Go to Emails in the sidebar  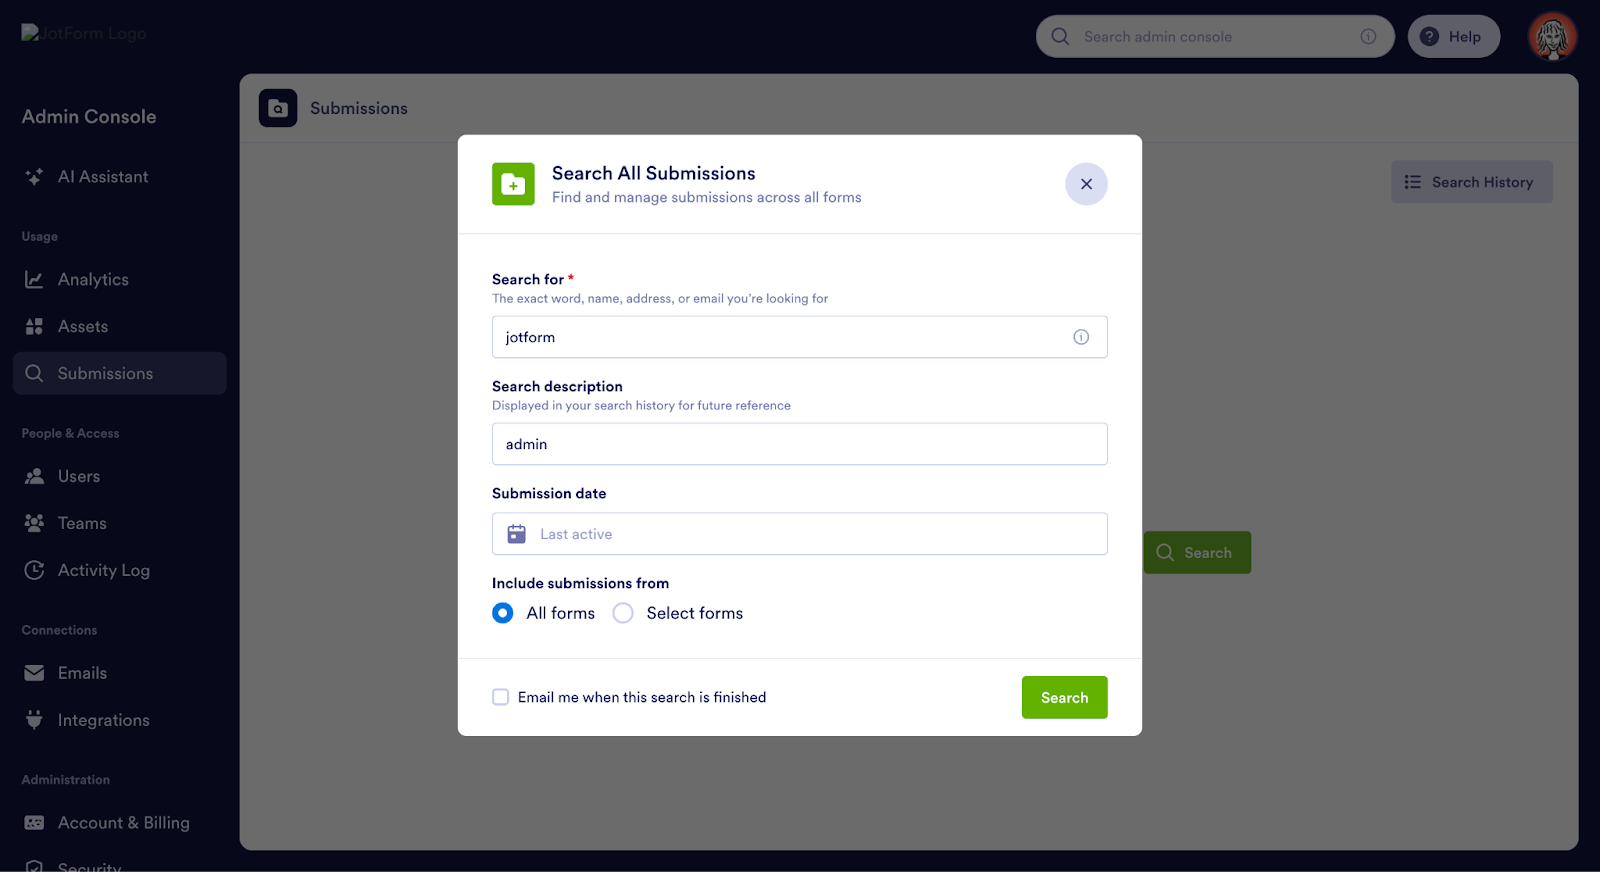pos(120,673)
